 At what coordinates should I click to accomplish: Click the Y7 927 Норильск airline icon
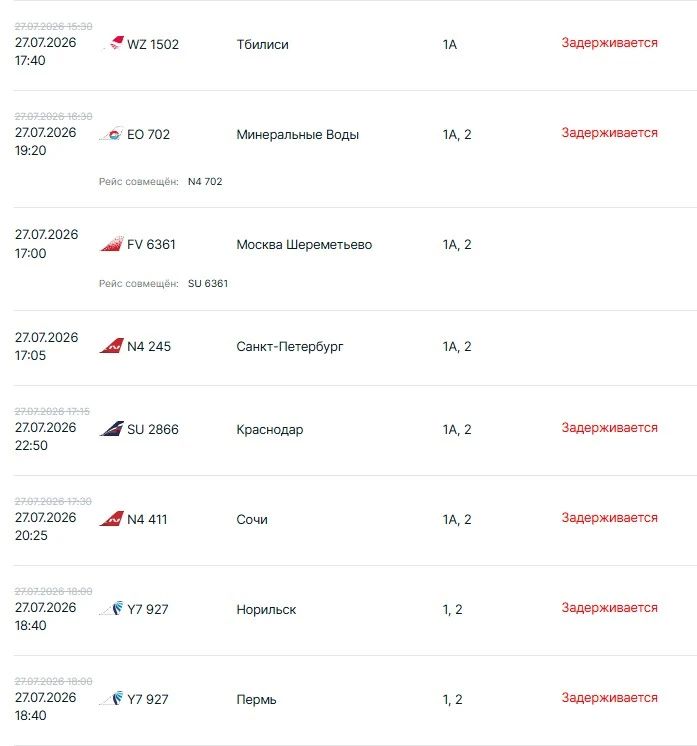point(111,609)
